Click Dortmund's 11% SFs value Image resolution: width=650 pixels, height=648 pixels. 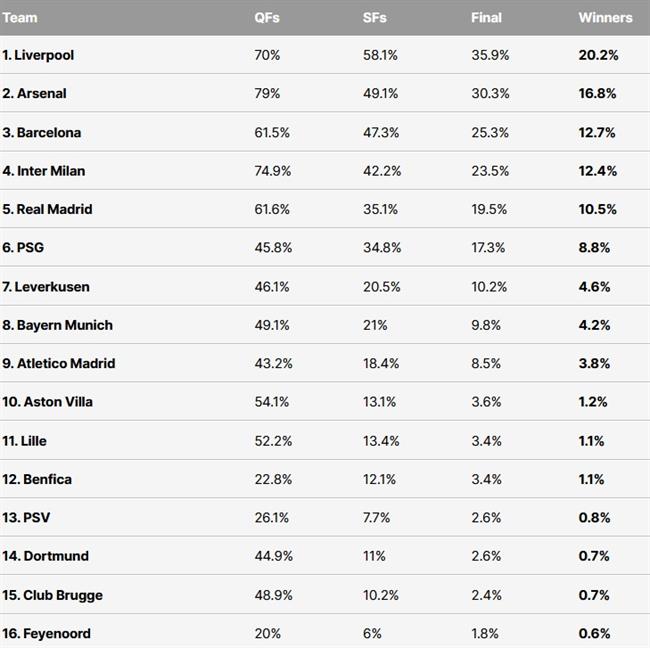pos(374,556)
